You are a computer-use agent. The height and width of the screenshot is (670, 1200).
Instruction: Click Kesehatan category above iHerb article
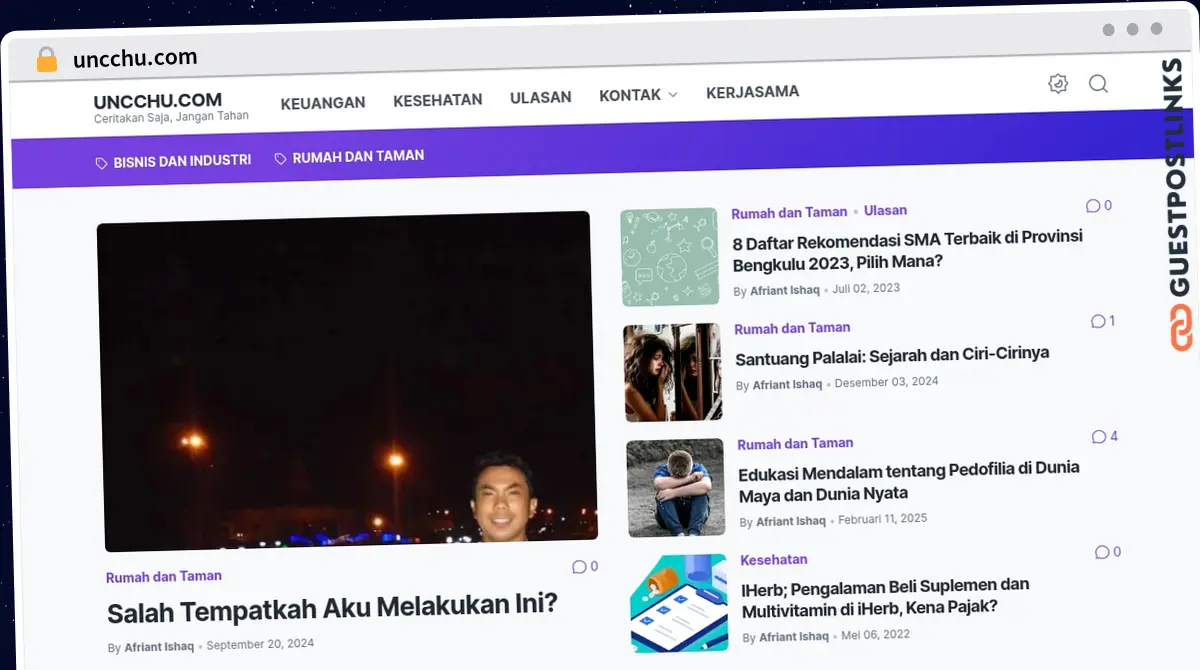click(774, 560)
